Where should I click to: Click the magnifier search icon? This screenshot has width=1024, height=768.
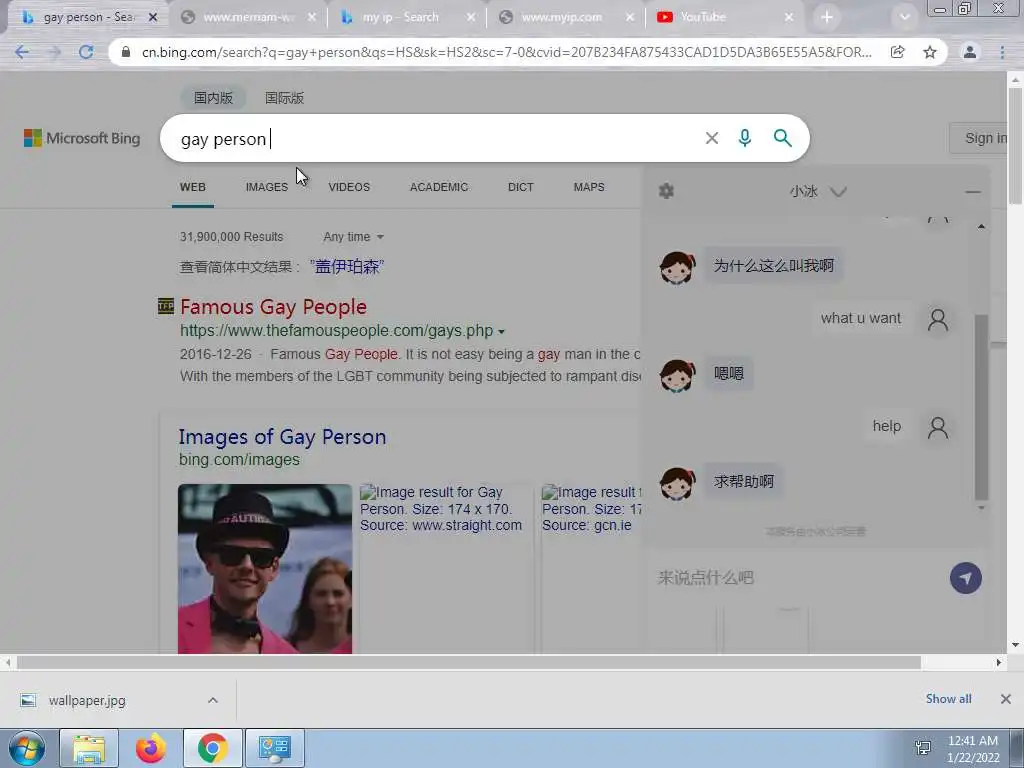tap(782, 138)
